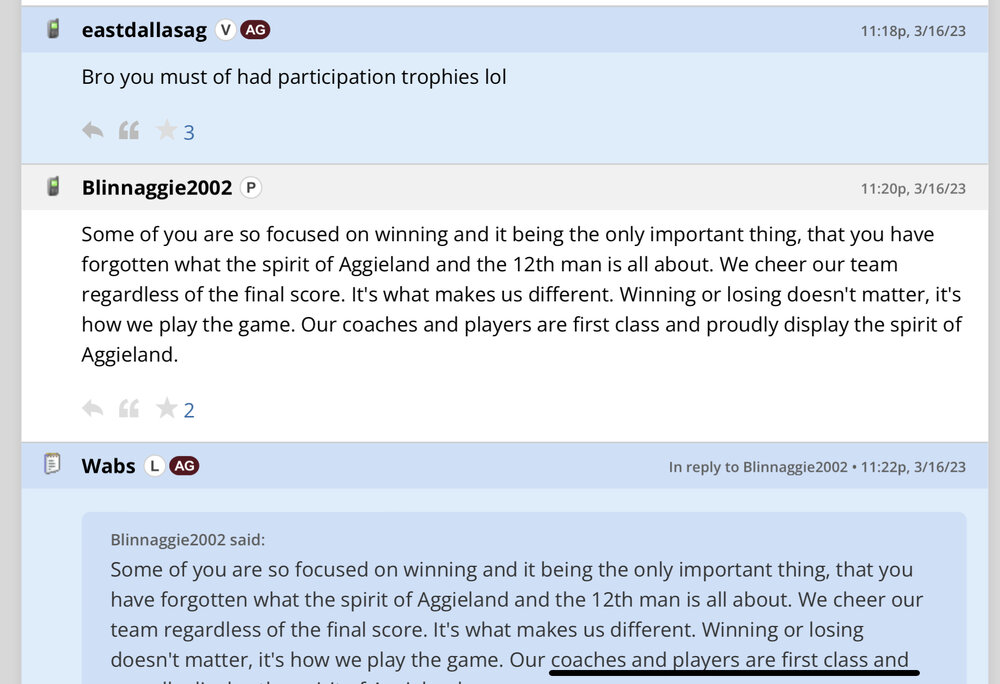Open Blinnaggie2002's profile from post header
Image resolution: width=1000 pixels, height=684 pixels.
click(156, 187)
